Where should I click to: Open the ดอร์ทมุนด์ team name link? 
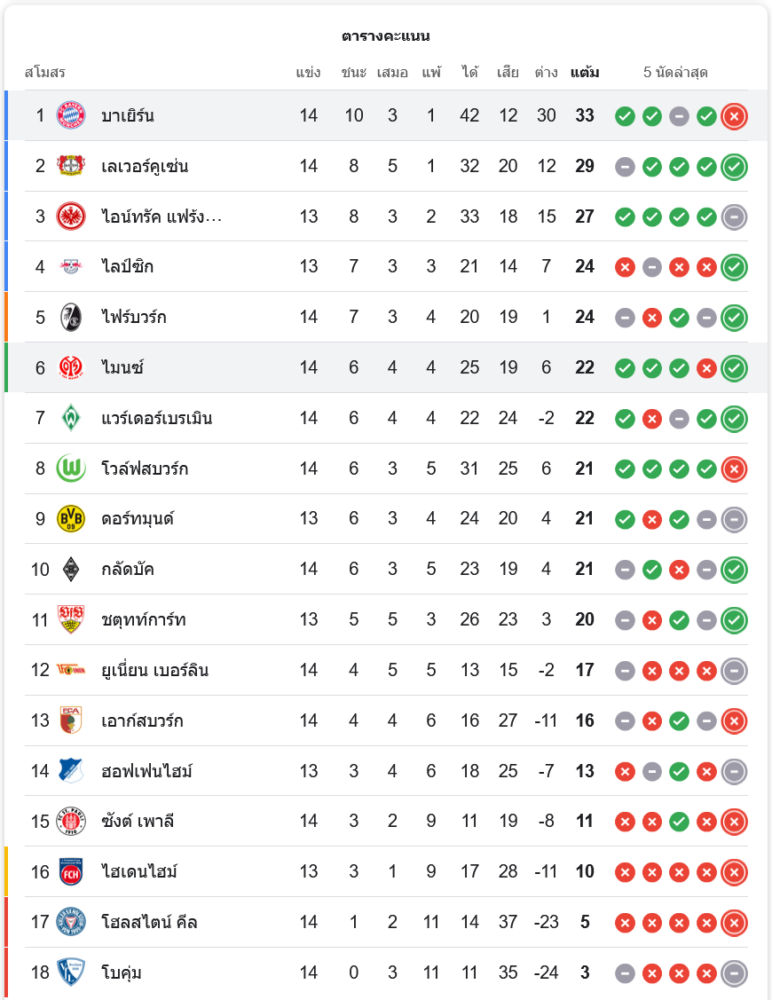[138, 518]
